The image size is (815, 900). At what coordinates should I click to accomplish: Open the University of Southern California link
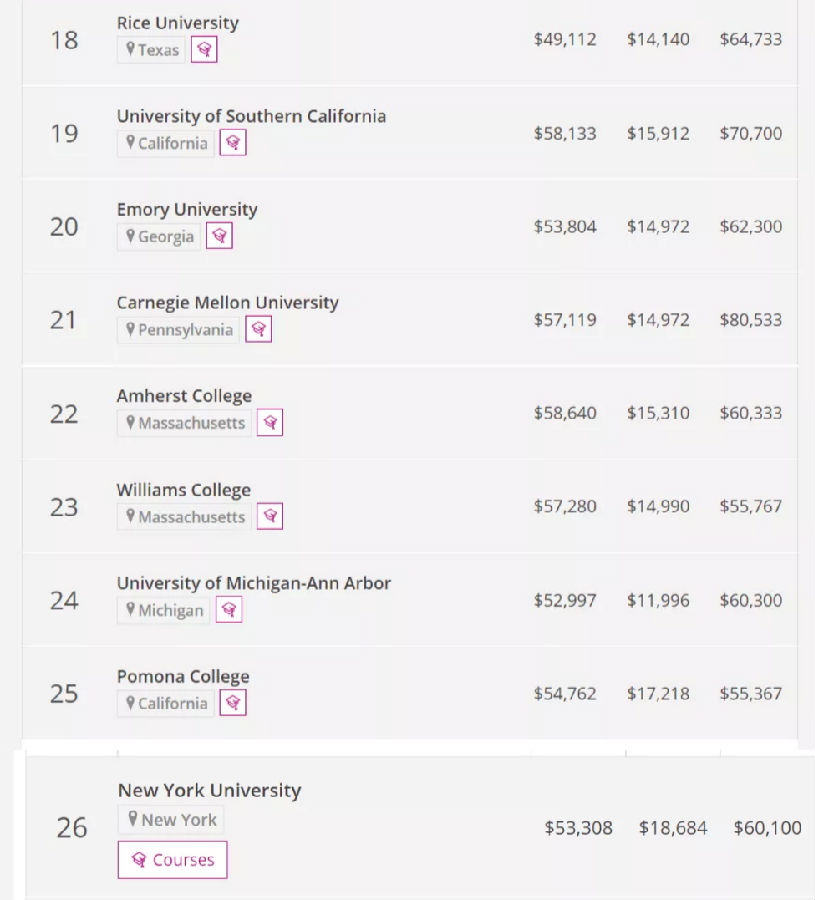pyautogui.click(x=251, y=116)
